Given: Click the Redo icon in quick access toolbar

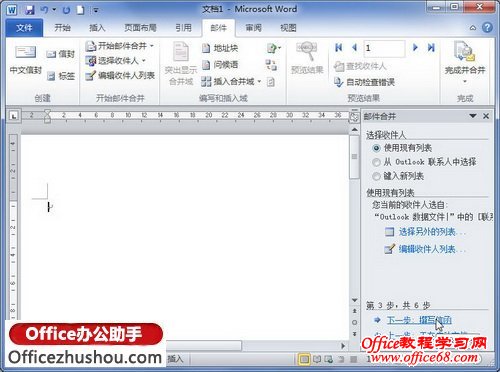Looking at the screenshot, I should point(66,10).
